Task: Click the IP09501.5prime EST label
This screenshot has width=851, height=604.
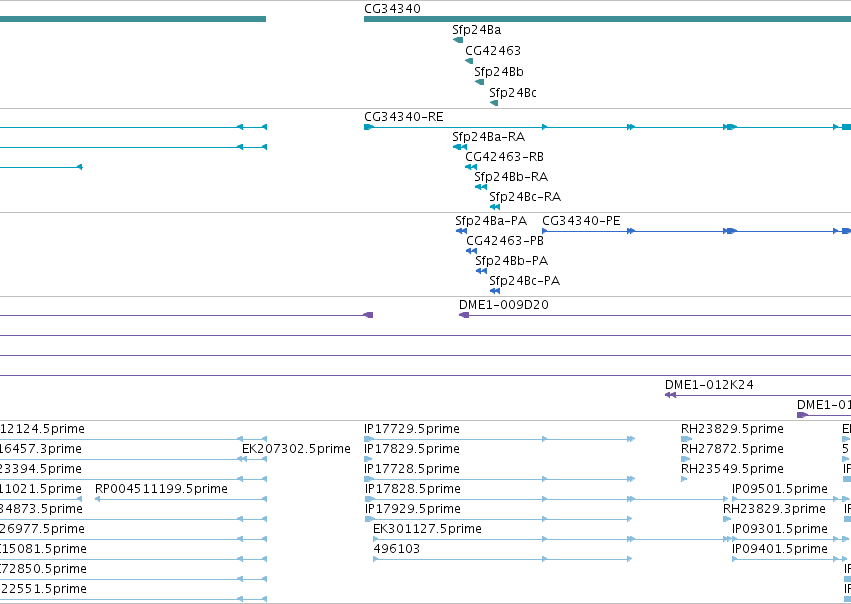Action: click(x=780, y=489)
